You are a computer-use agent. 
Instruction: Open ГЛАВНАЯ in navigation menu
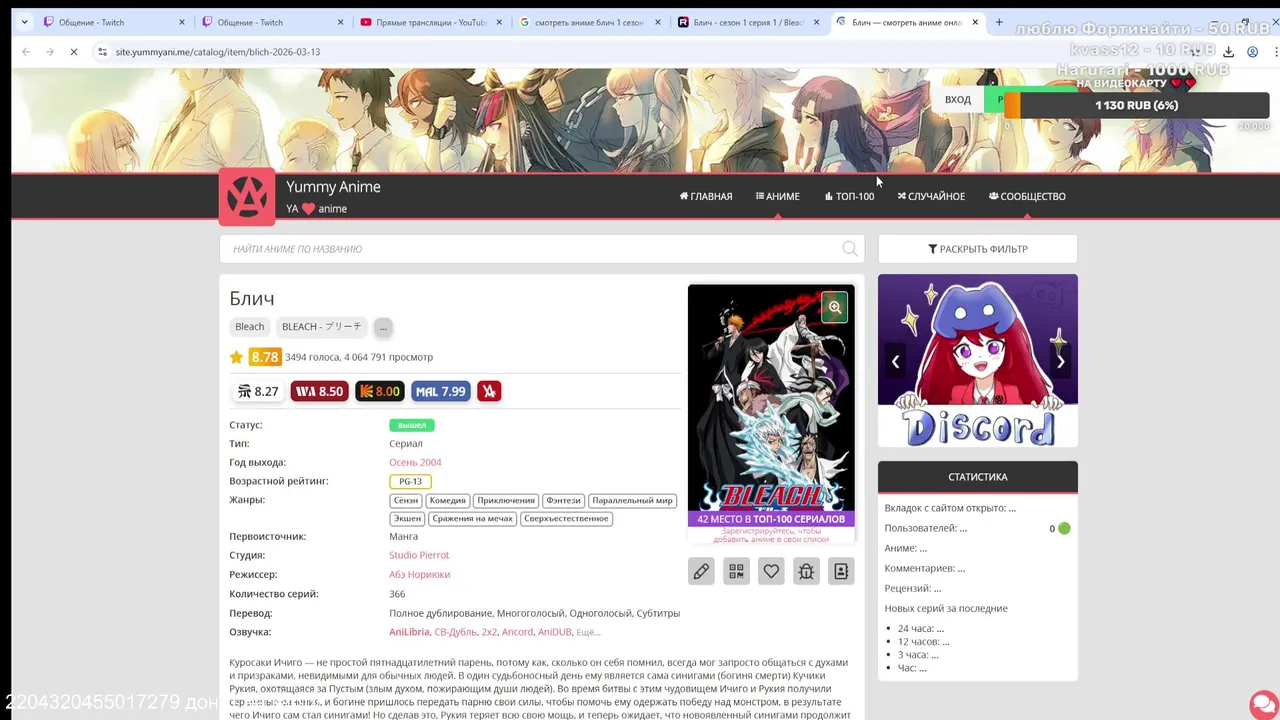pyautogui.click(x=706, y=197)
